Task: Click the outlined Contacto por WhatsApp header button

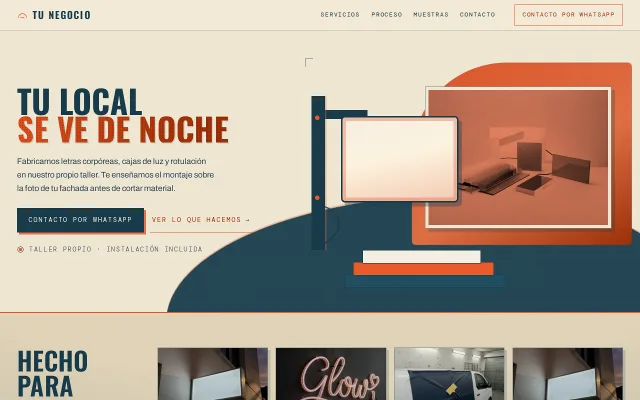Action: tap(568, 15)
